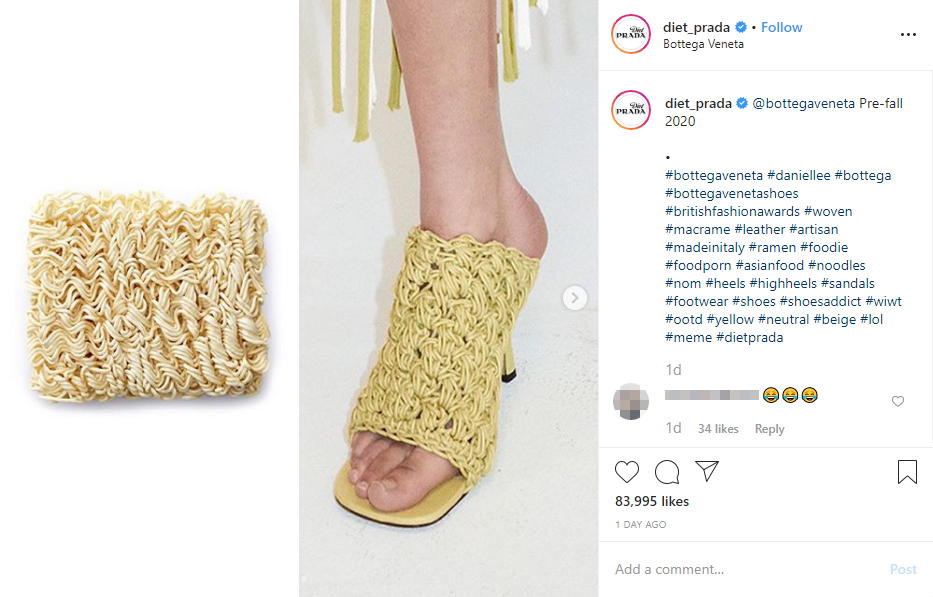
Task: Reply to the emoji comment
Action: pos(769,429)
